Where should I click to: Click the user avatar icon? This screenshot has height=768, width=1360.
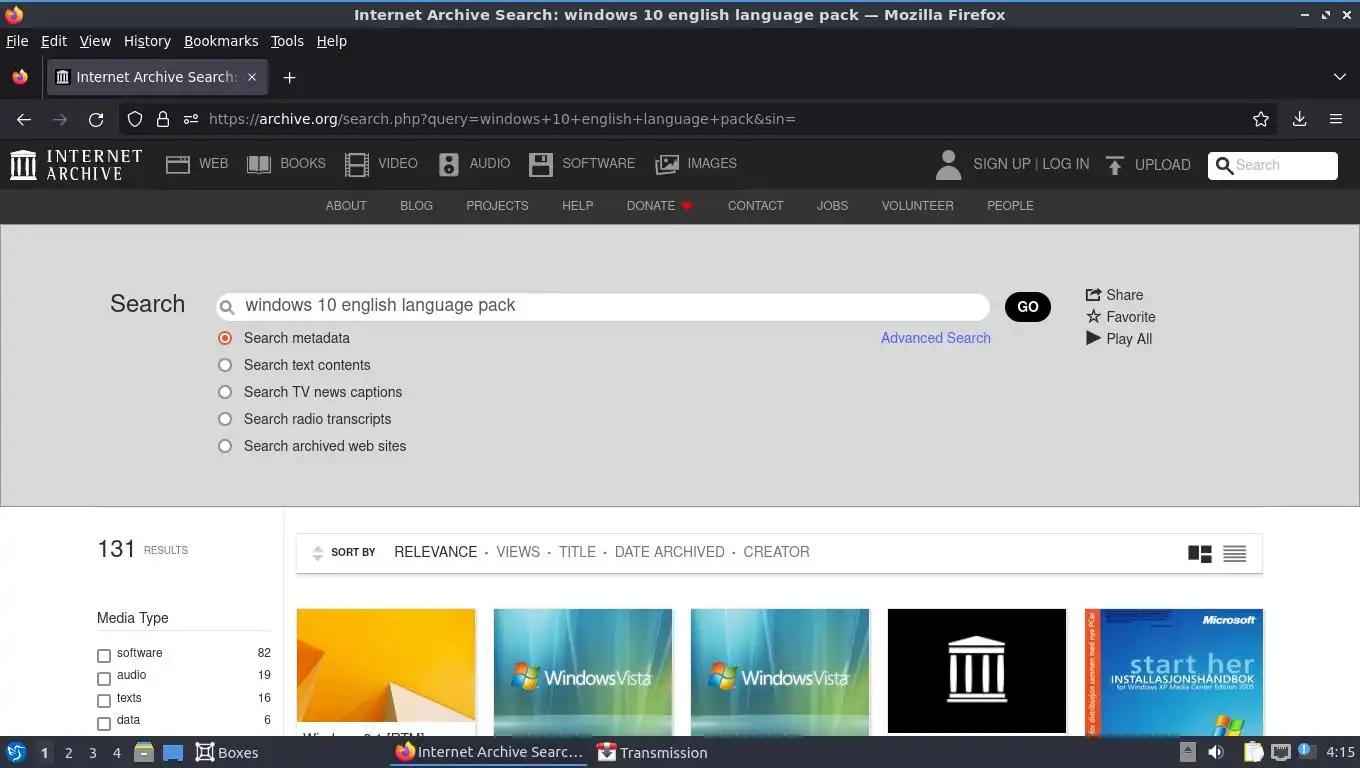[948, 165]
